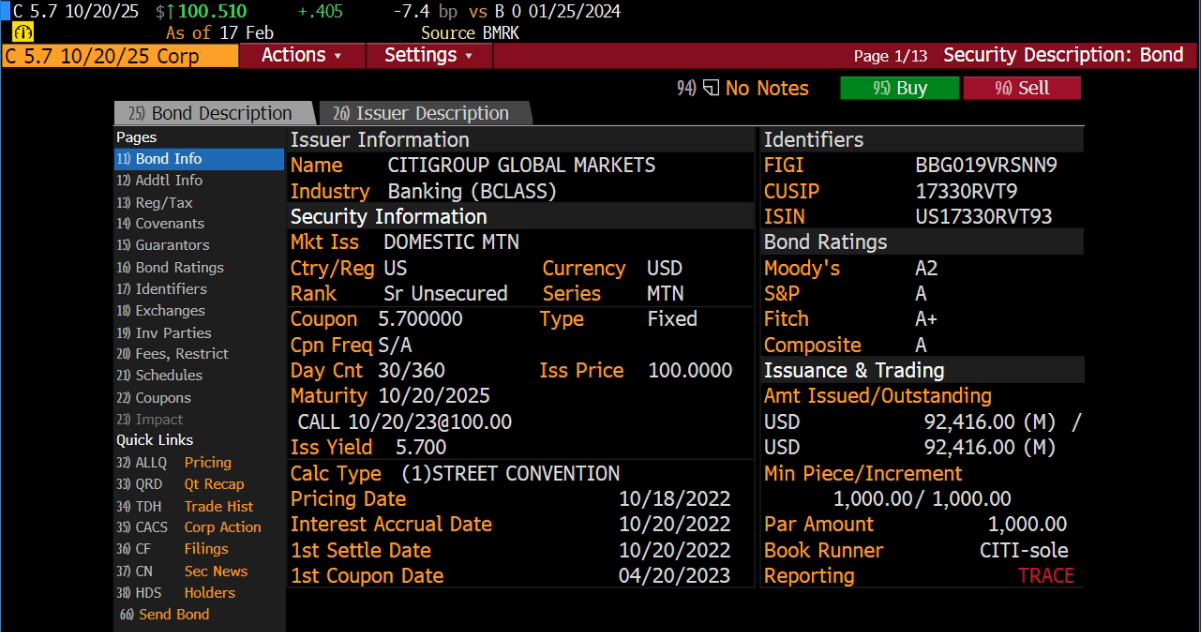Click the No Notes label

767,89
